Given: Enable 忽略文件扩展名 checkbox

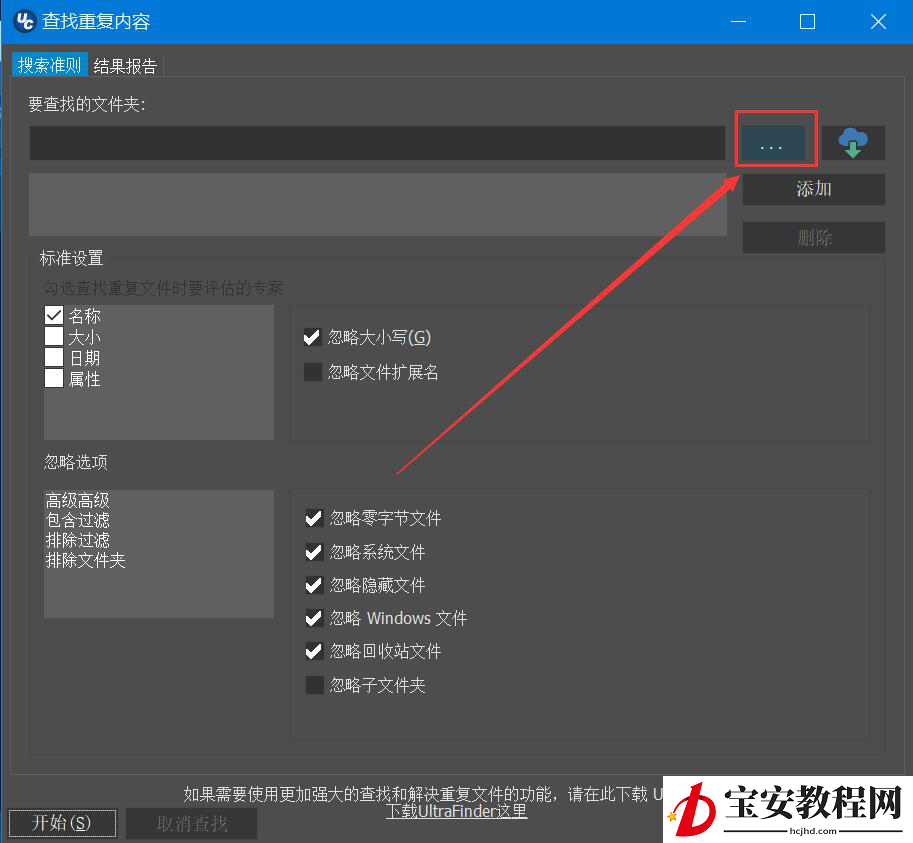Looking at the screenshot, I should [x=313, y=372].
